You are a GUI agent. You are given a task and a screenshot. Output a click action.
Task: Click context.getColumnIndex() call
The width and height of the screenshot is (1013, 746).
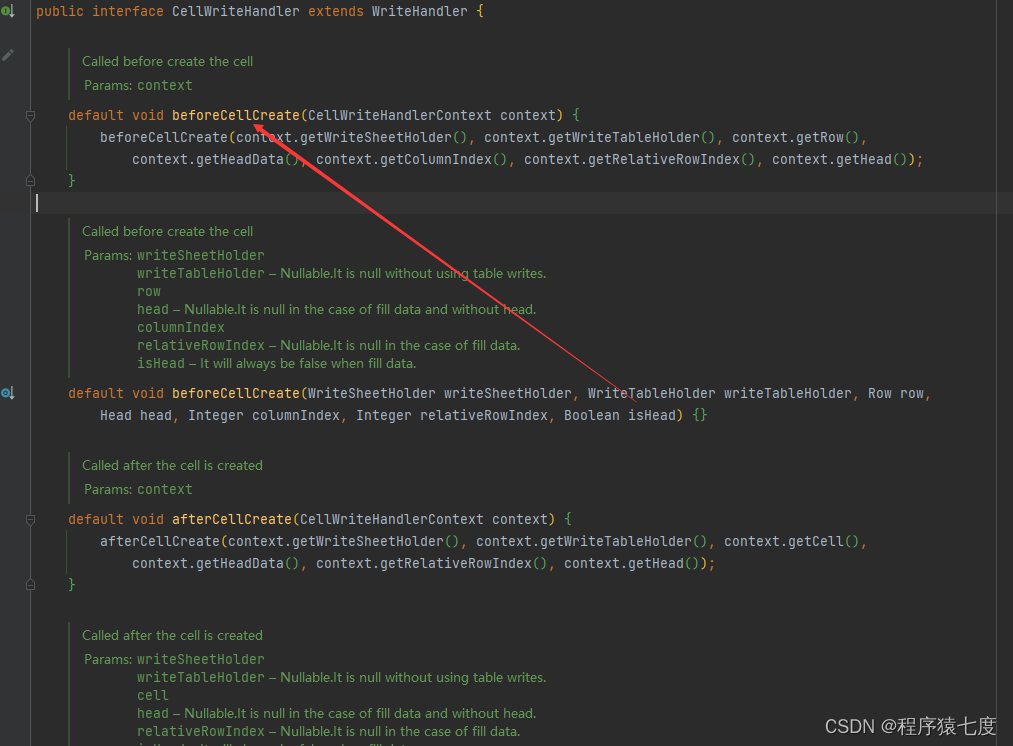pyautogui.click(x=411, y=159)
